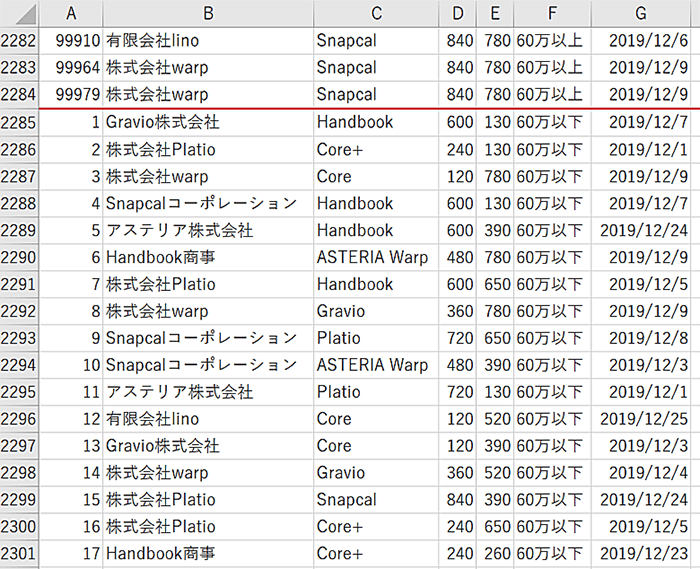Click Handbook商事 in row 2290
The width and height of the screenshot is (700, 569).
coord(208,258)
